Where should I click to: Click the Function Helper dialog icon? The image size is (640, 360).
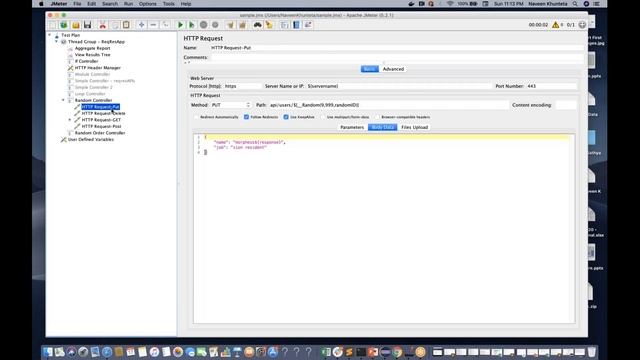[x=284, y=25]
